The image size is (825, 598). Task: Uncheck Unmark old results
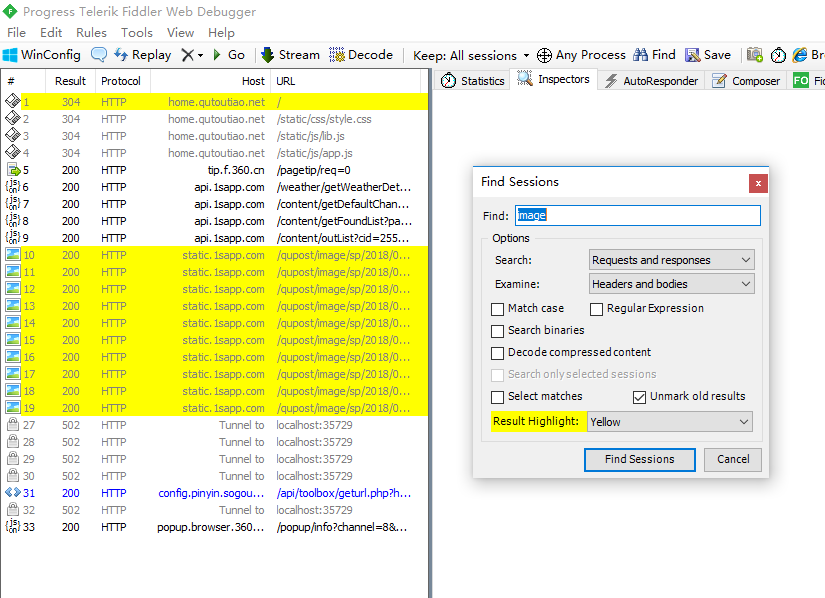click(x=640, y=397)
